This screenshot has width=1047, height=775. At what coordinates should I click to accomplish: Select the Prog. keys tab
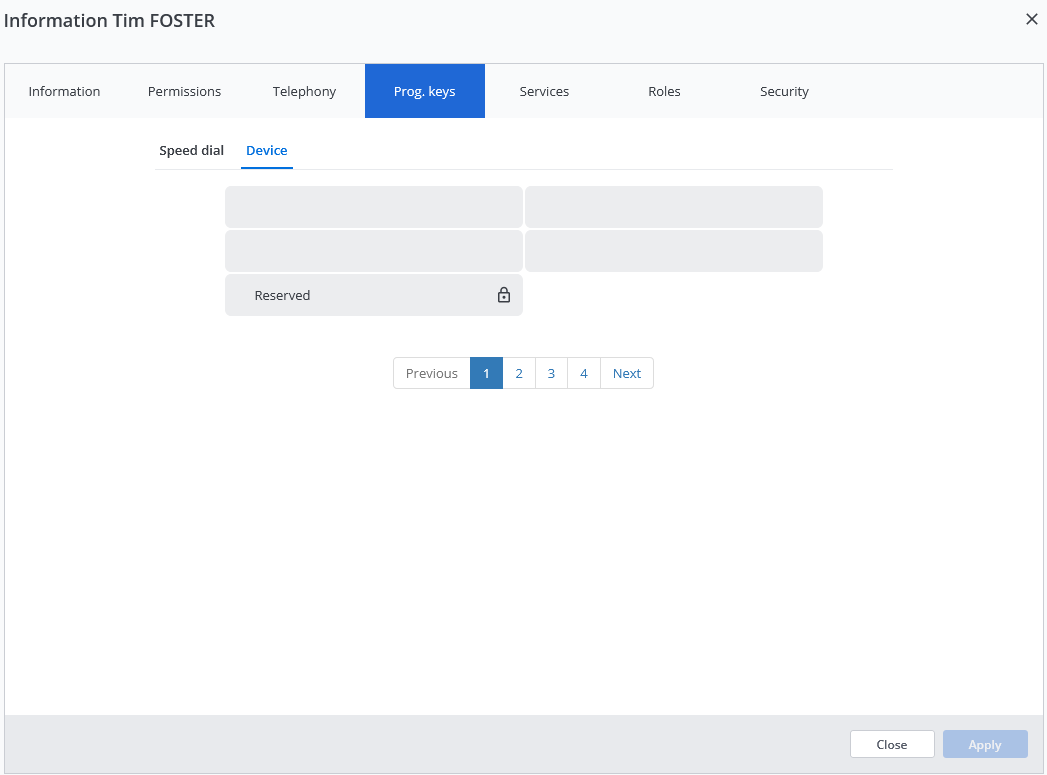click(x=424, y=91)
